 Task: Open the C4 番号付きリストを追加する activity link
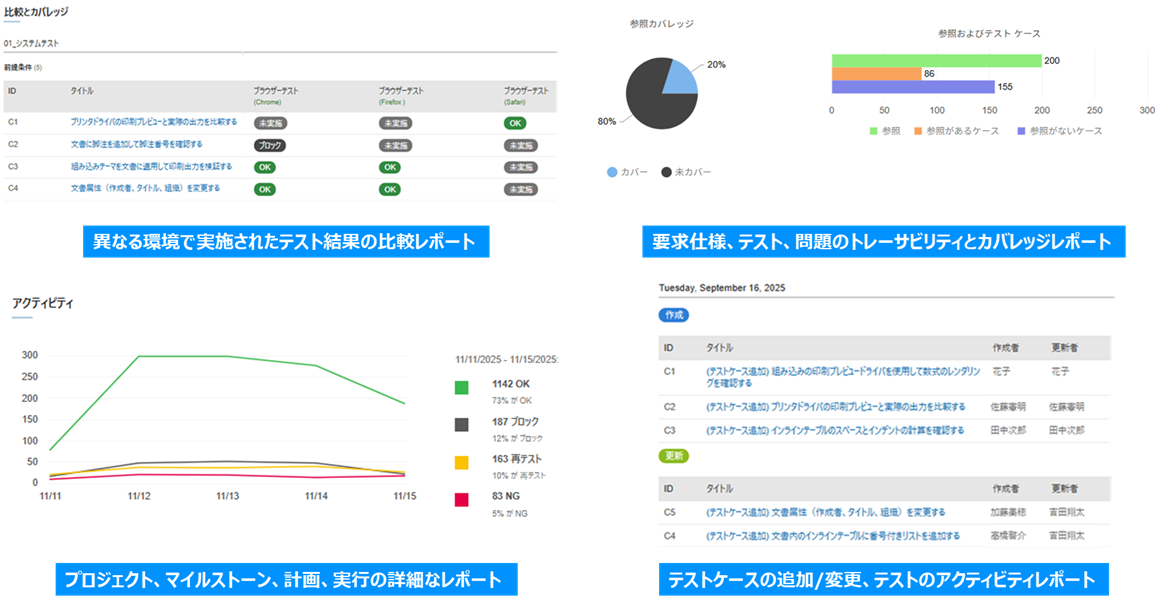832,536
